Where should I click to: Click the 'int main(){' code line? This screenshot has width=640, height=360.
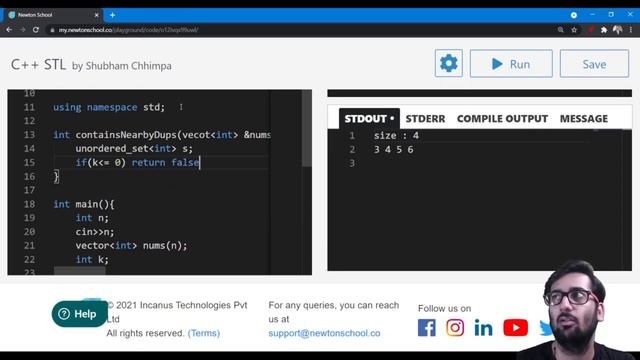pos(84,204)
